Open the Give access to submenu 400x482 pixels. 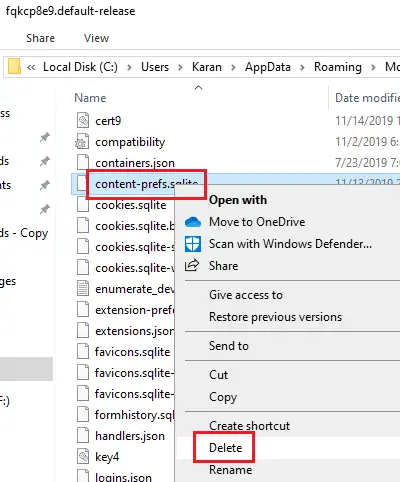pyautogui.click(x=246, y=295)
